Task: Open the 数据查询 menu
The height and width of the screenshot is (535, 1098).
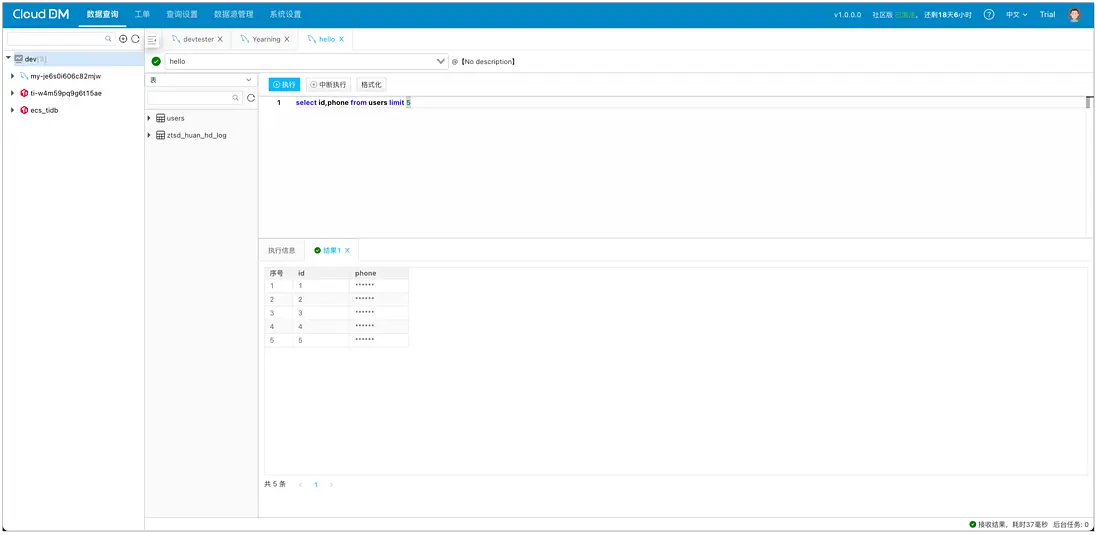Action: [102, 14]
